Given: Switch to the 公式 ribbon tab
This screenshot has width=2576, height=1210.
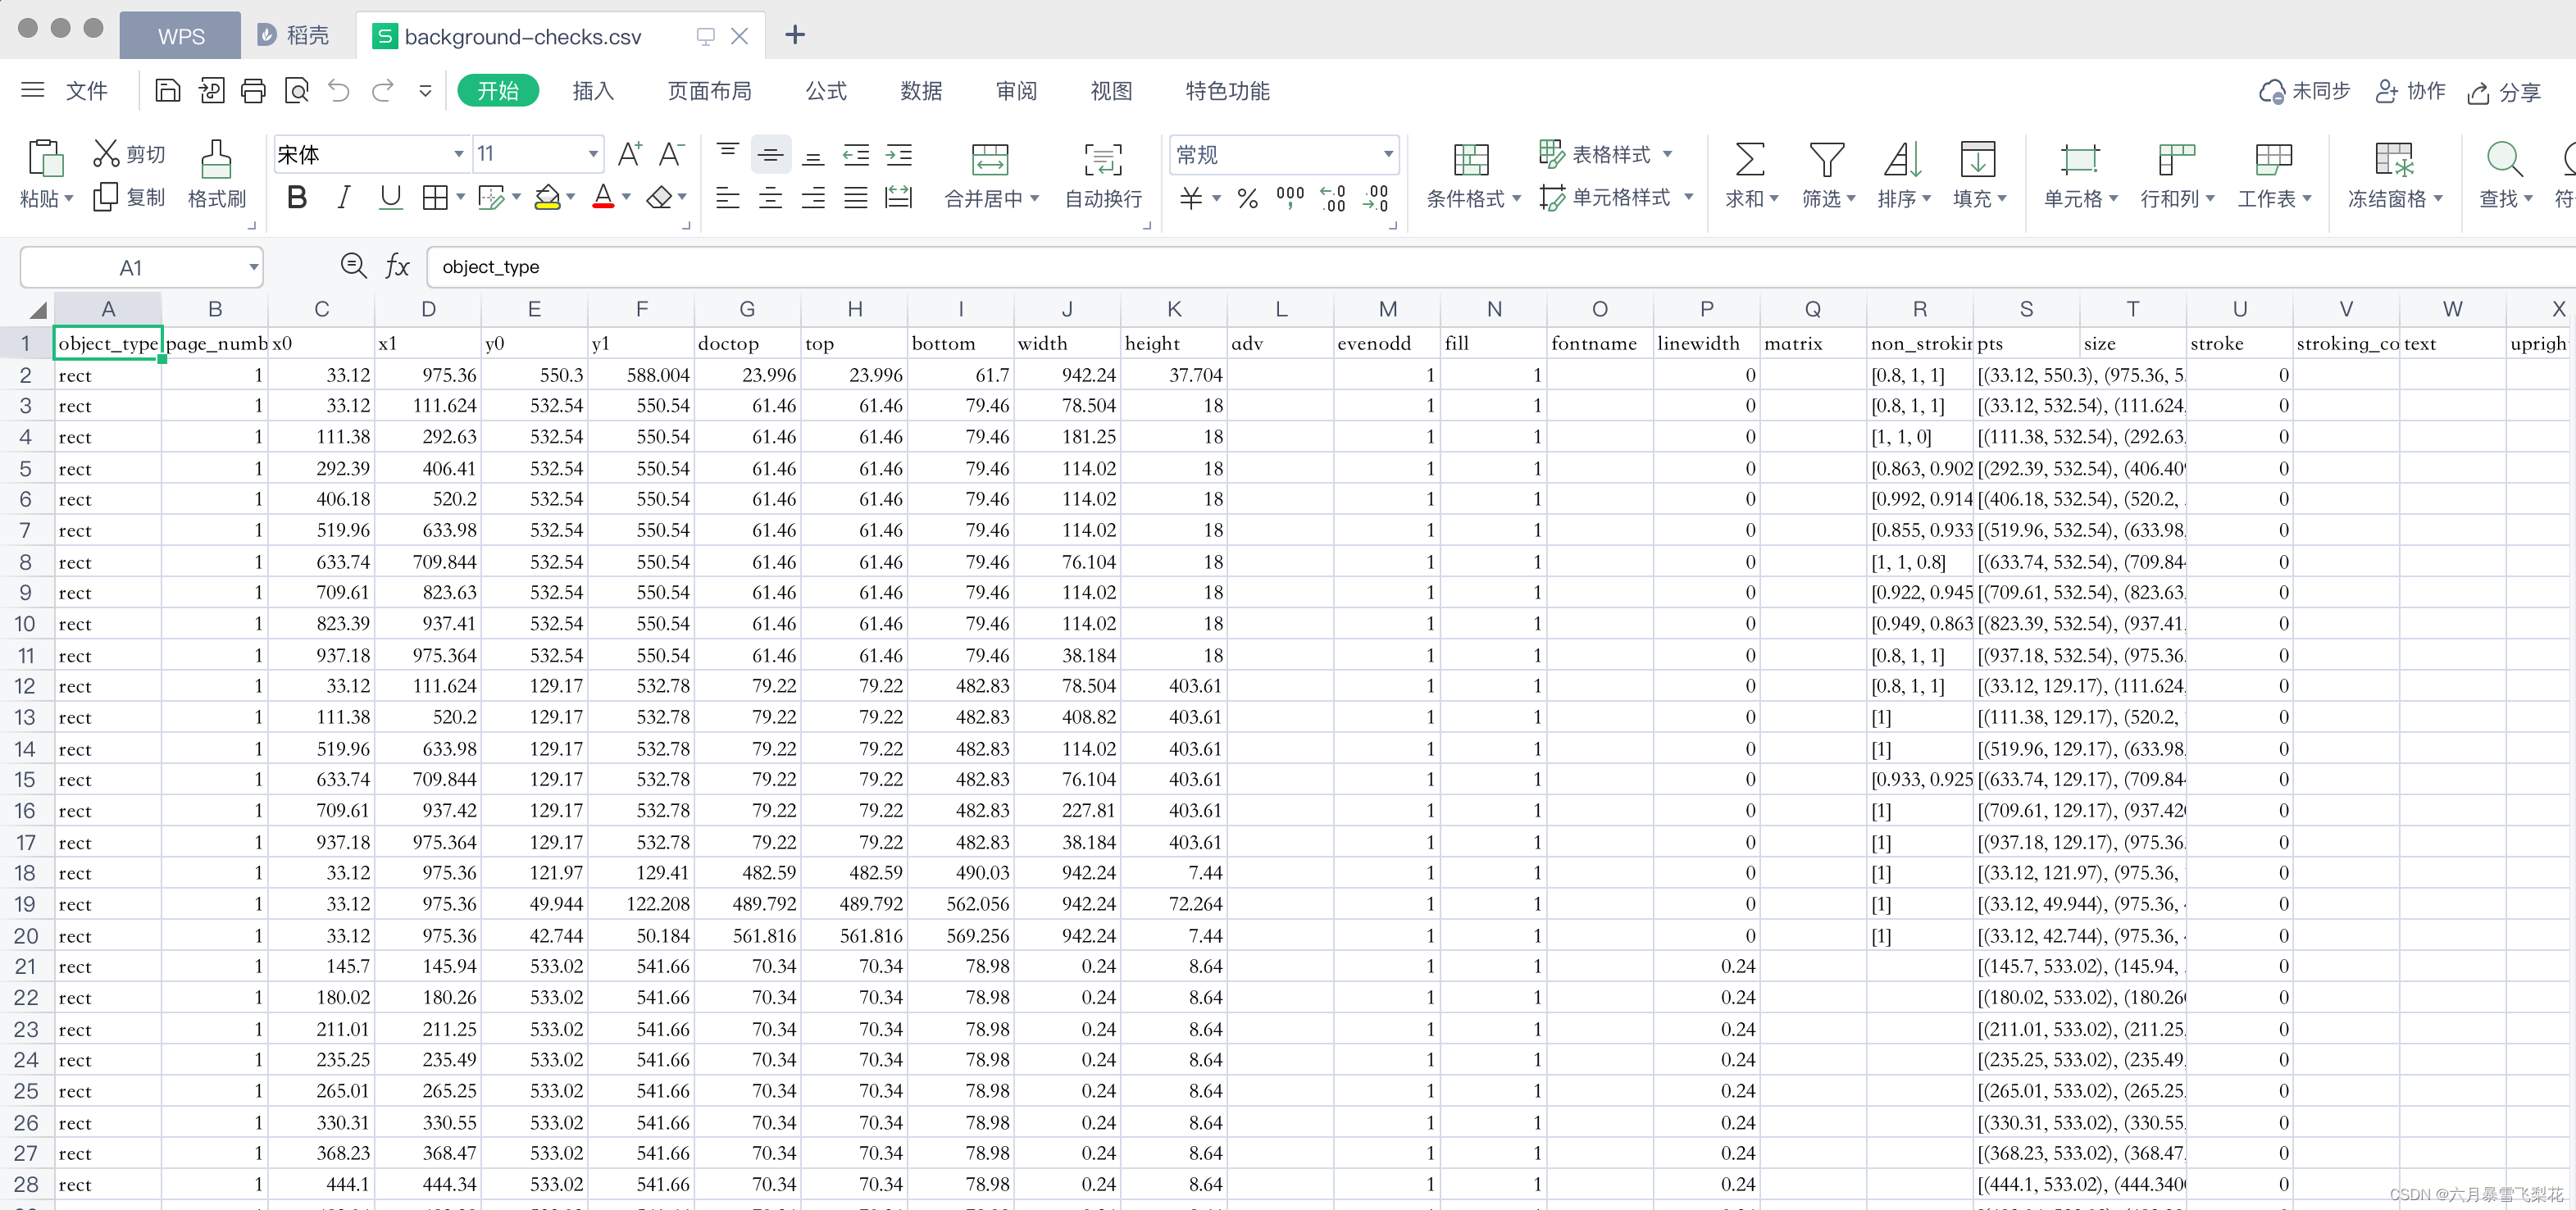Looking at the screenshot, I should 826,91.
